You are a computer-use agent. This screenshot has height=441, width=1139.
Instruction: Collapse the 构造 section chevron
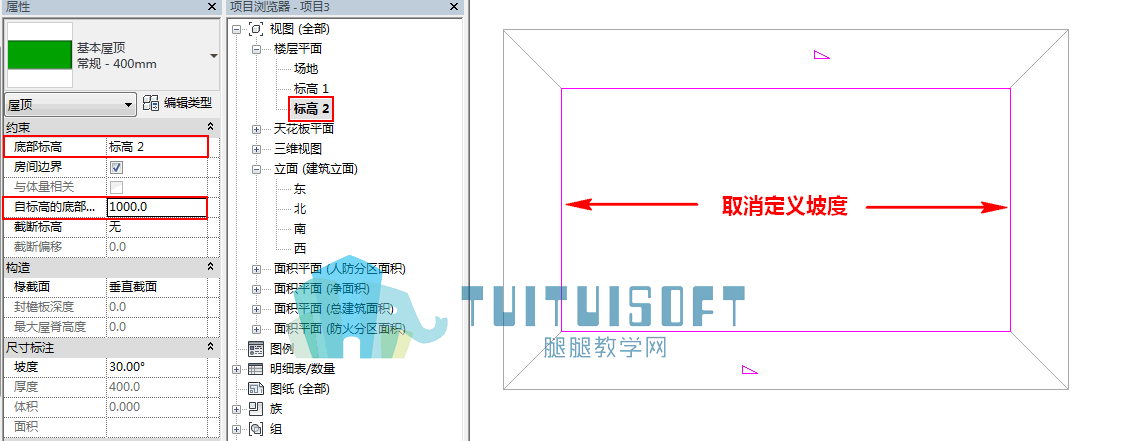coord(211,267)
